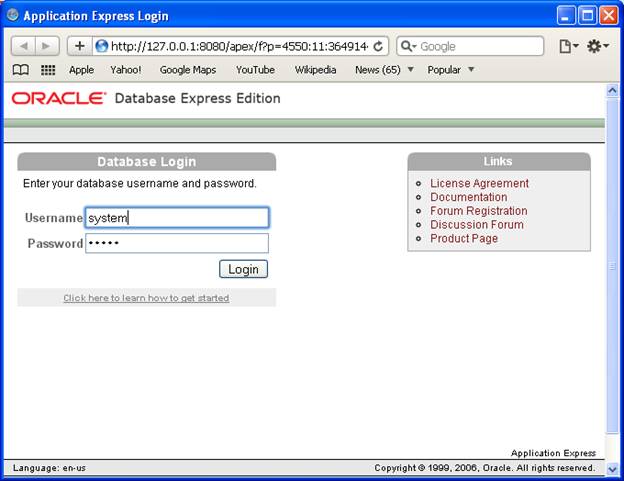Go back with the browser back arrow

23,46
